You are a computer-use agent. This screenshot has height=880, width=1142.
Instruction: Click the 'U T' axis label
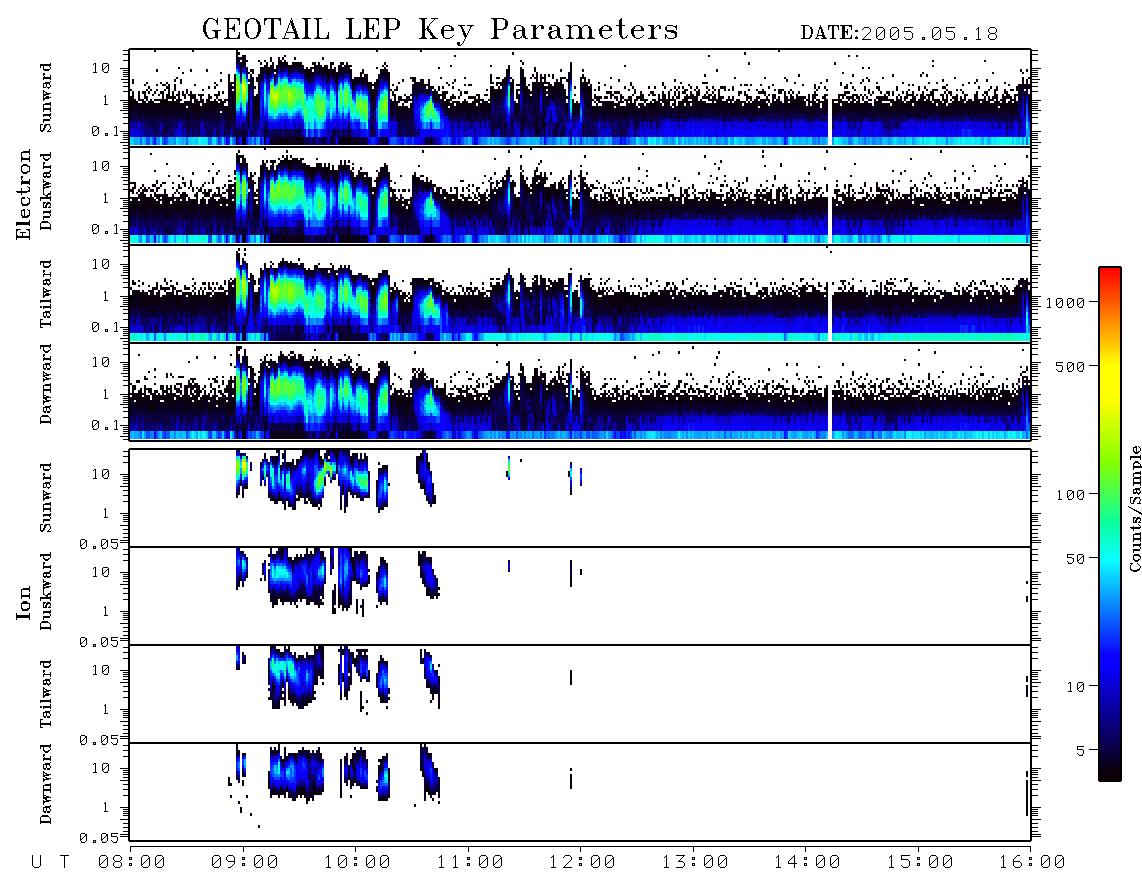[50, 862]
